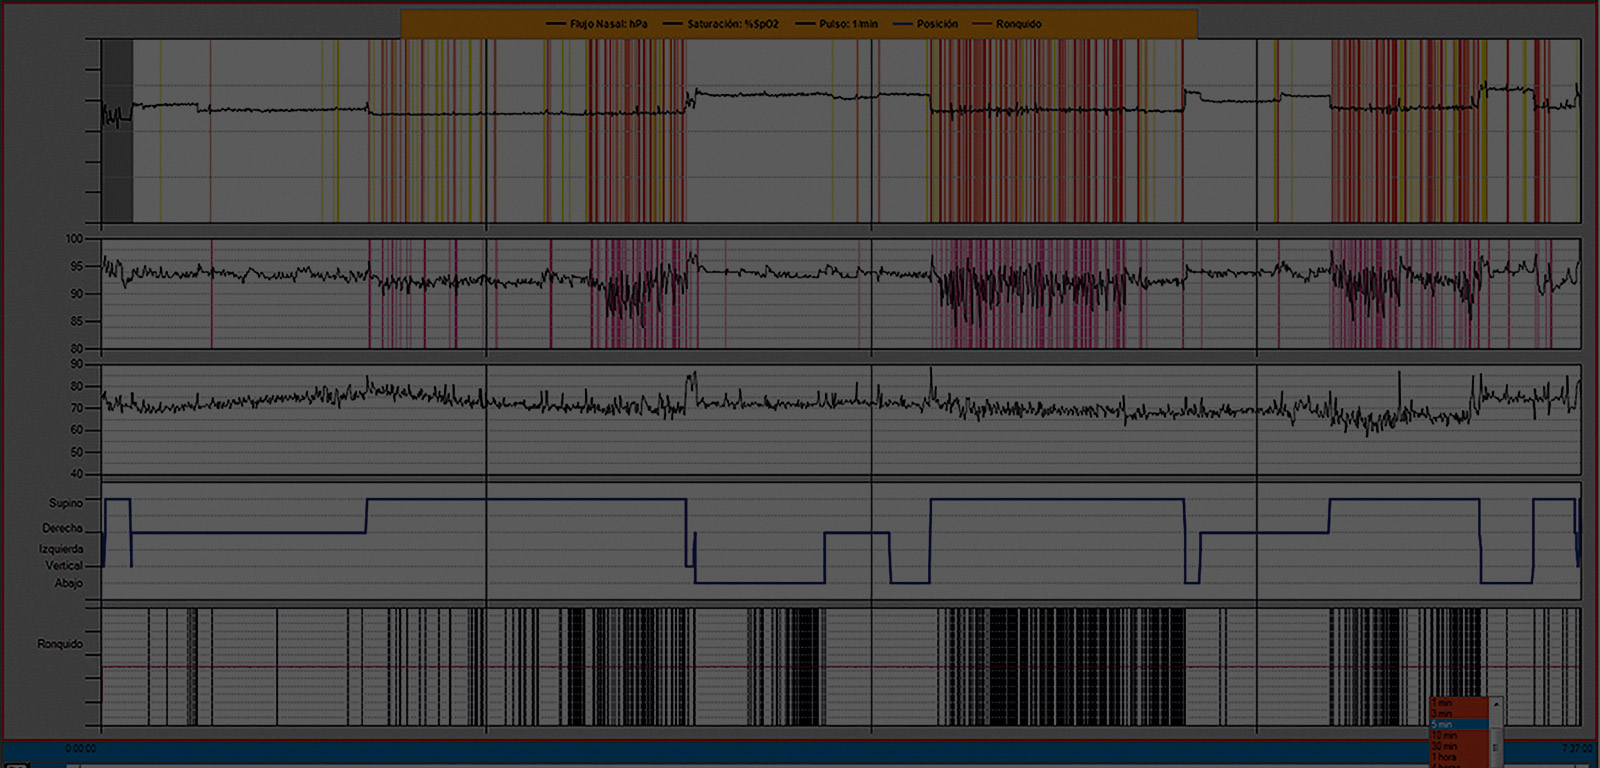Click the Derecha position axis label
The width and height of the screenshot is (1600, 768).
[x=62, y=528]
